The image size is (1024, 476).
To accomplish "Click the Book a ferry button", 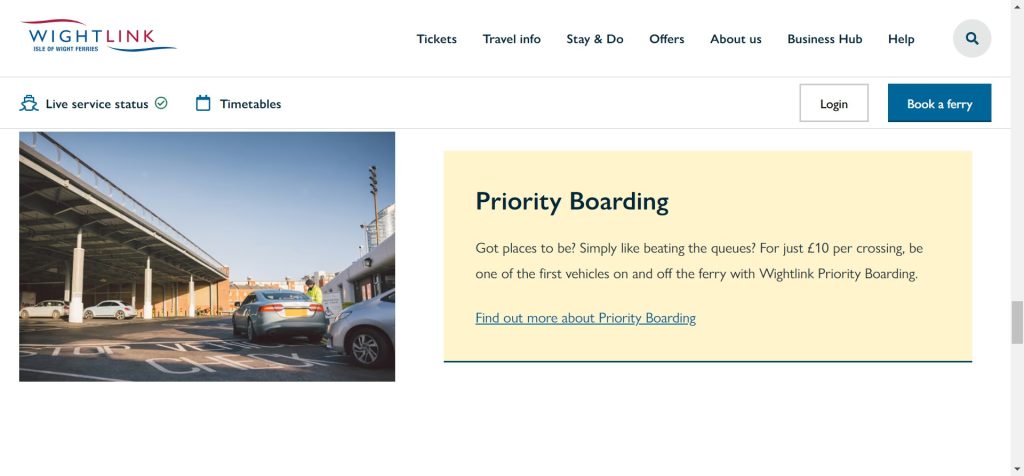I will tap(939, 103).
